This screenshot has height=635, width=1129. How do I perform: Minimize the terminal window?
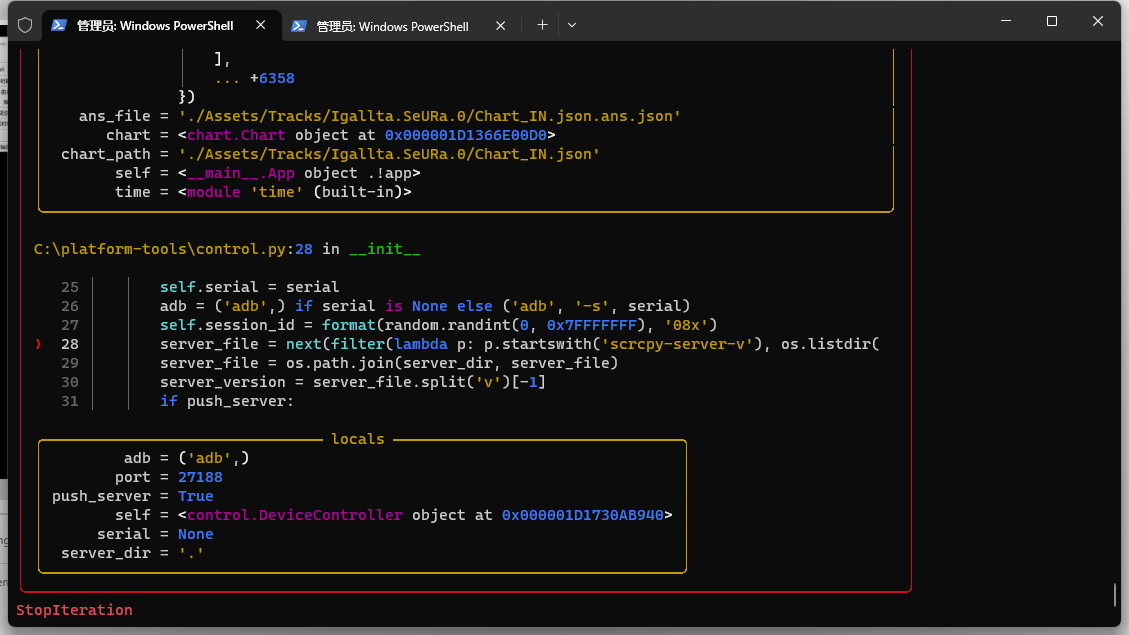click(x=1006, y=21)
